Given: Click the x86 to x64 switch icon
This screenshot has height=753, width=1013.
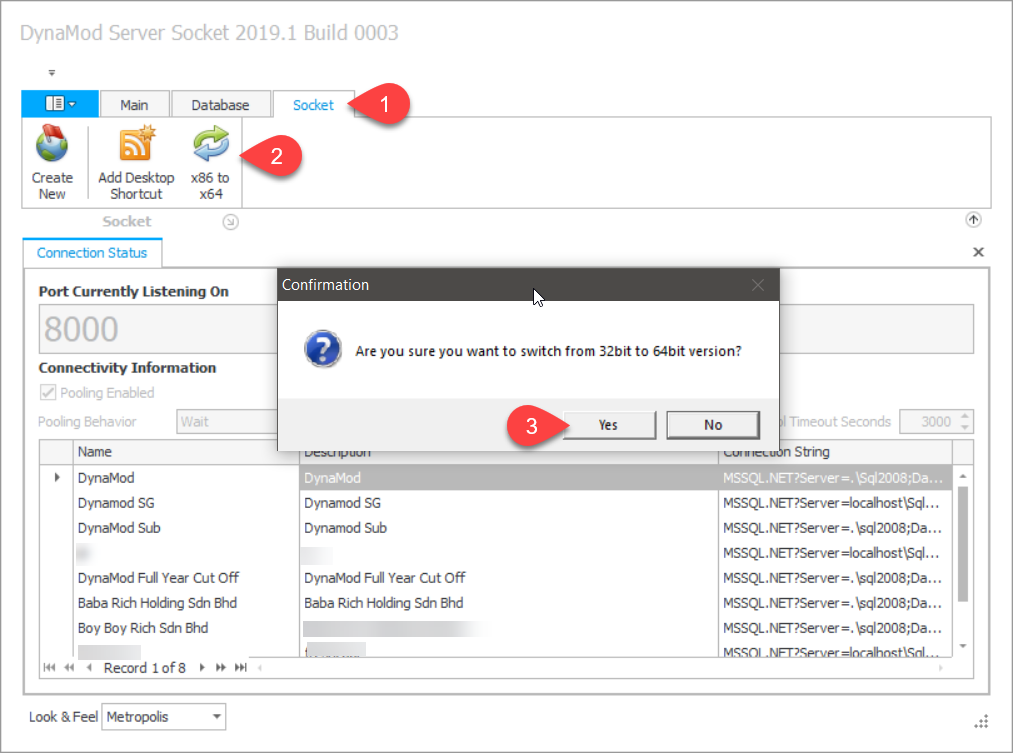Looking at the screenshot, I should 211,143.
